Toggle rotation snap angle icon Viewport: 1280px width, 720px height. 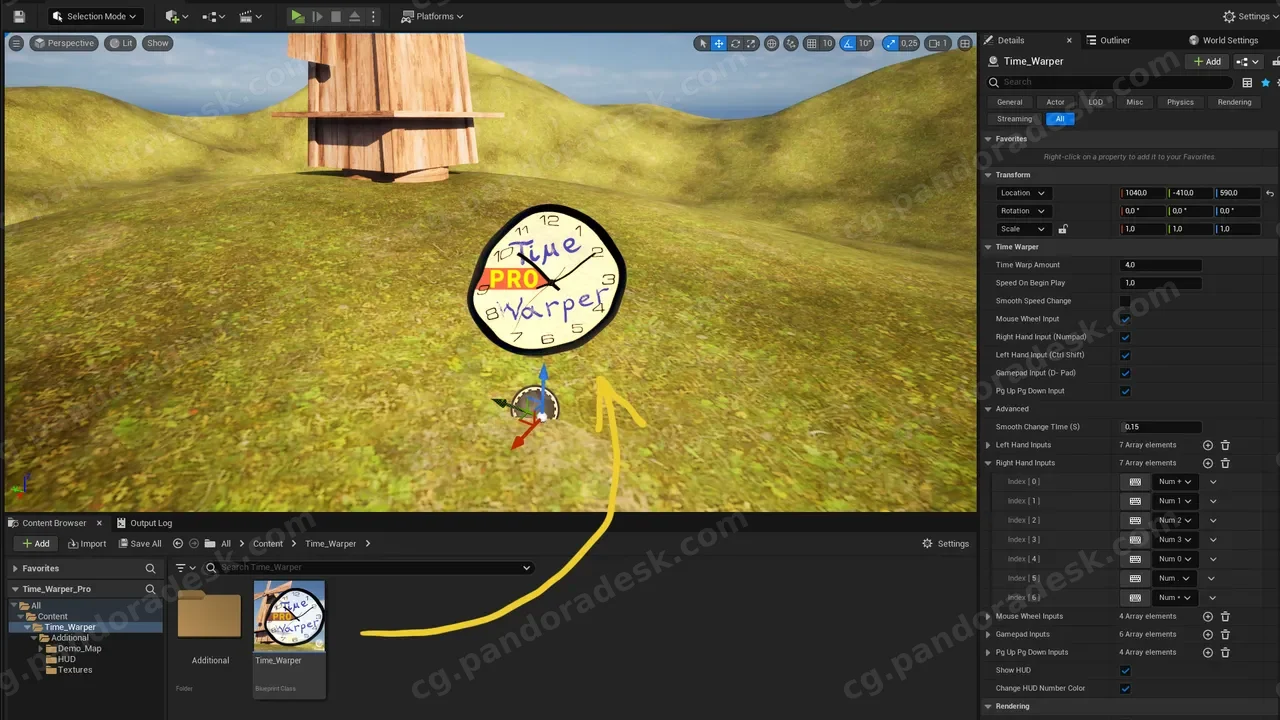(848, 43)
